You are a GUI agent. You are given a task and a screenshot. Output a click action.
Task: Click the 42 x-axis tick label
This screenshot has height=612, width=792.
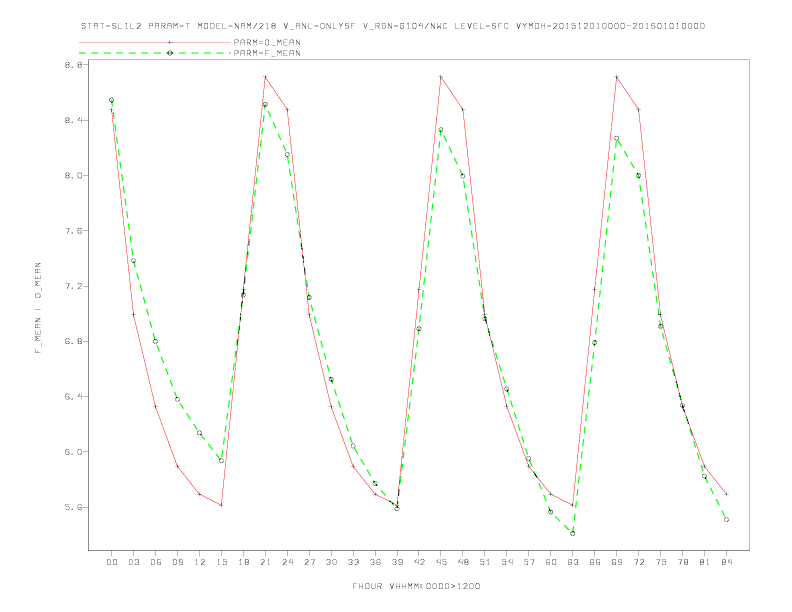click(x=419, y=562)
